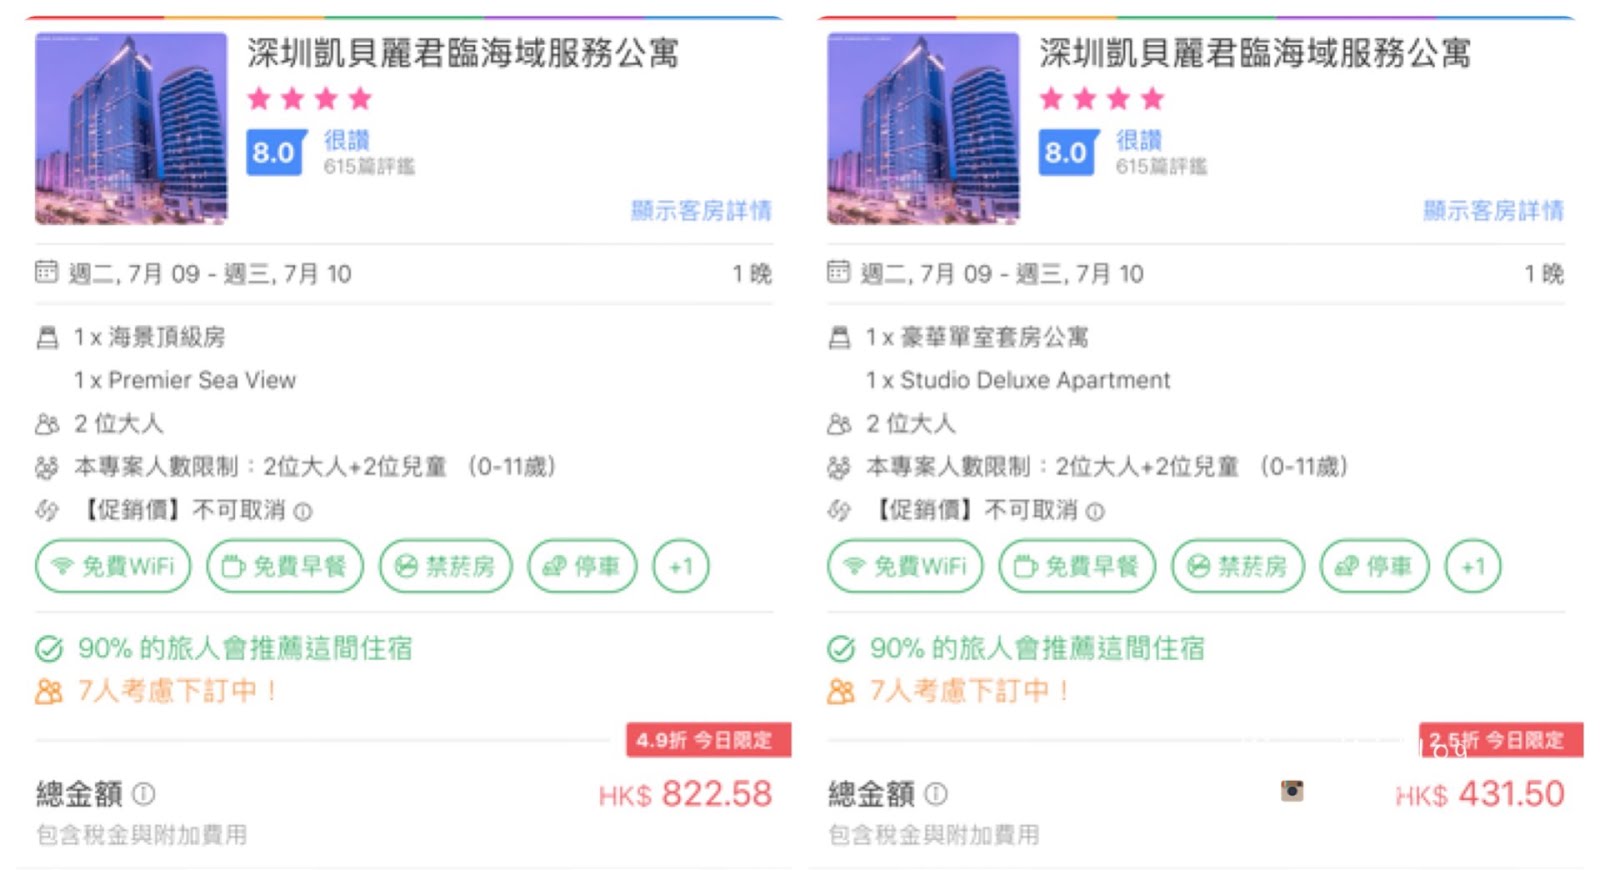Screen dimensions: 1600x870
Task: Click 4.9折 今日限定 discount label
Action: point(706,740)
